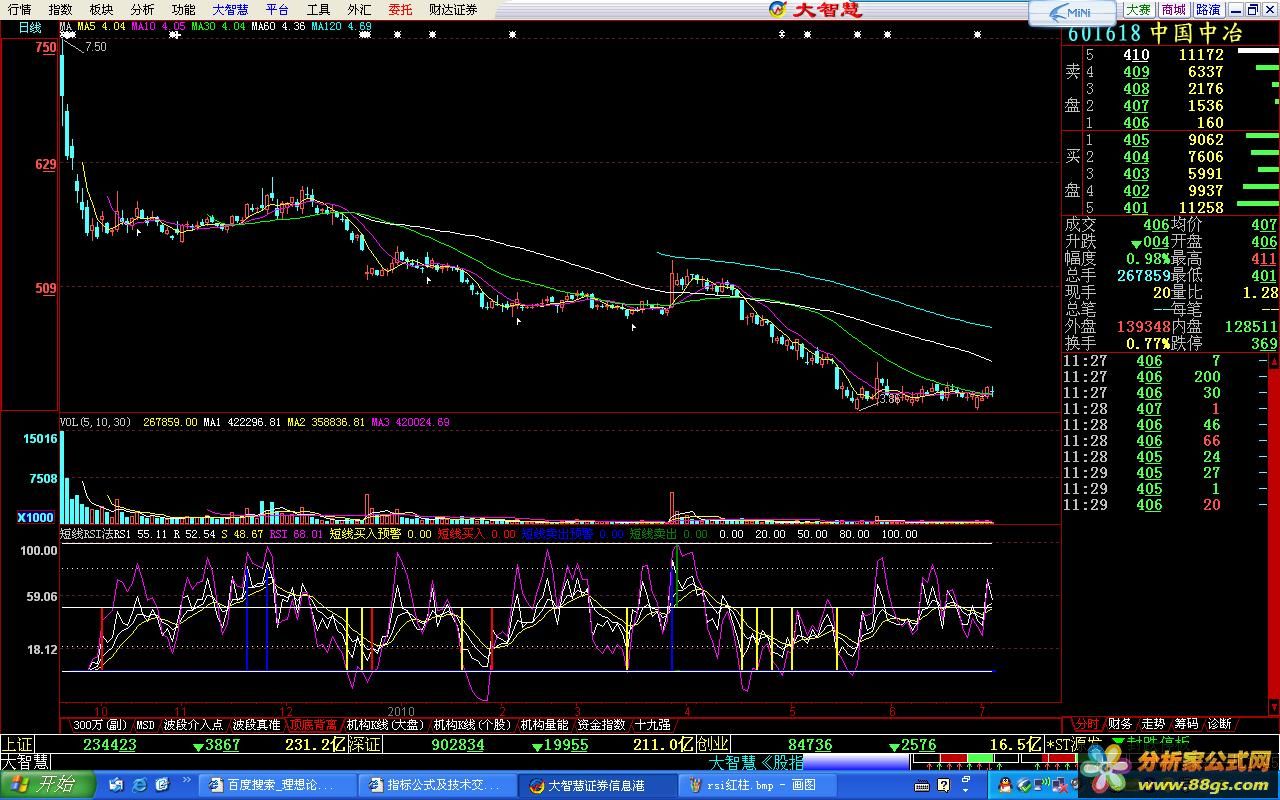Select the 300万(副) indicator tab
The width and height of the screenshot is (1280, 800).
(100, 724)
